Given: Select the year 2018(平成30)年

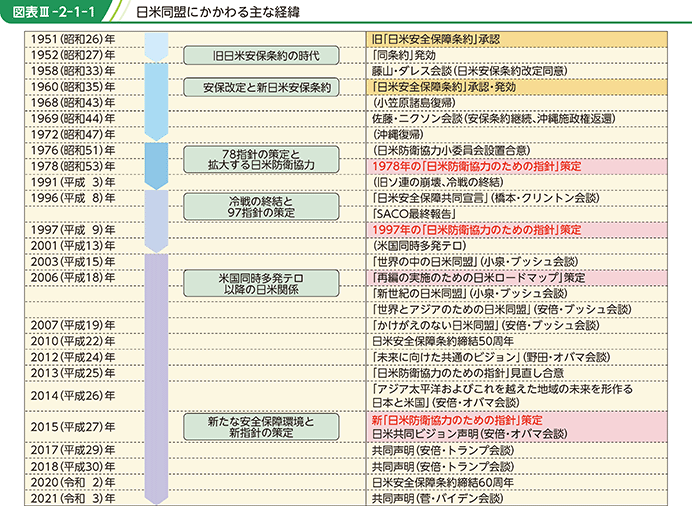Looking at the screenshot, I should coord(73,466).
